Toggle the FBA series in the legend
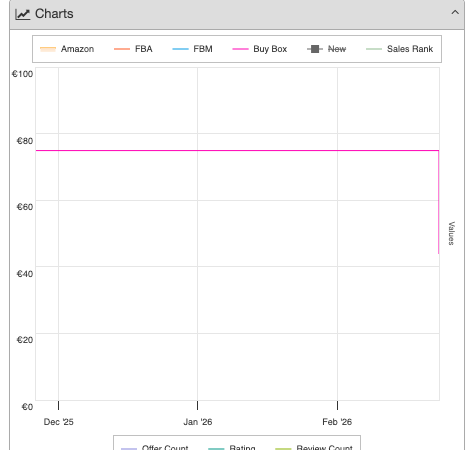The height and width of the screenshot is (450, 474). tap(133, 49)
